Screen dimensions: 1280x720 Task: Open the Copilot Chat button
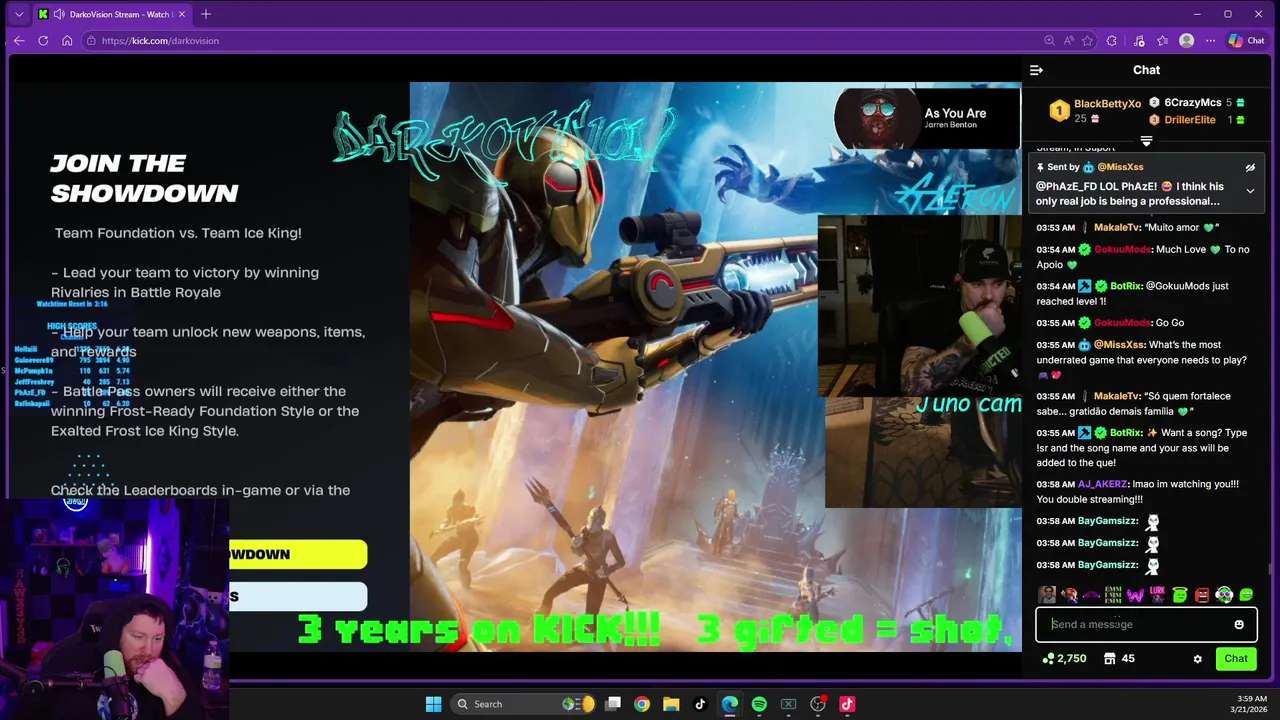click(1247, 41)
